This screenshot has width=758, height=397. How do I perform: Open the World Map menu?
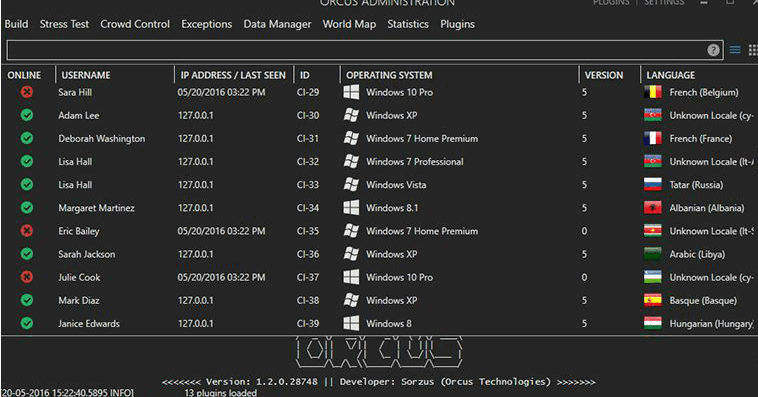[349, 24]
